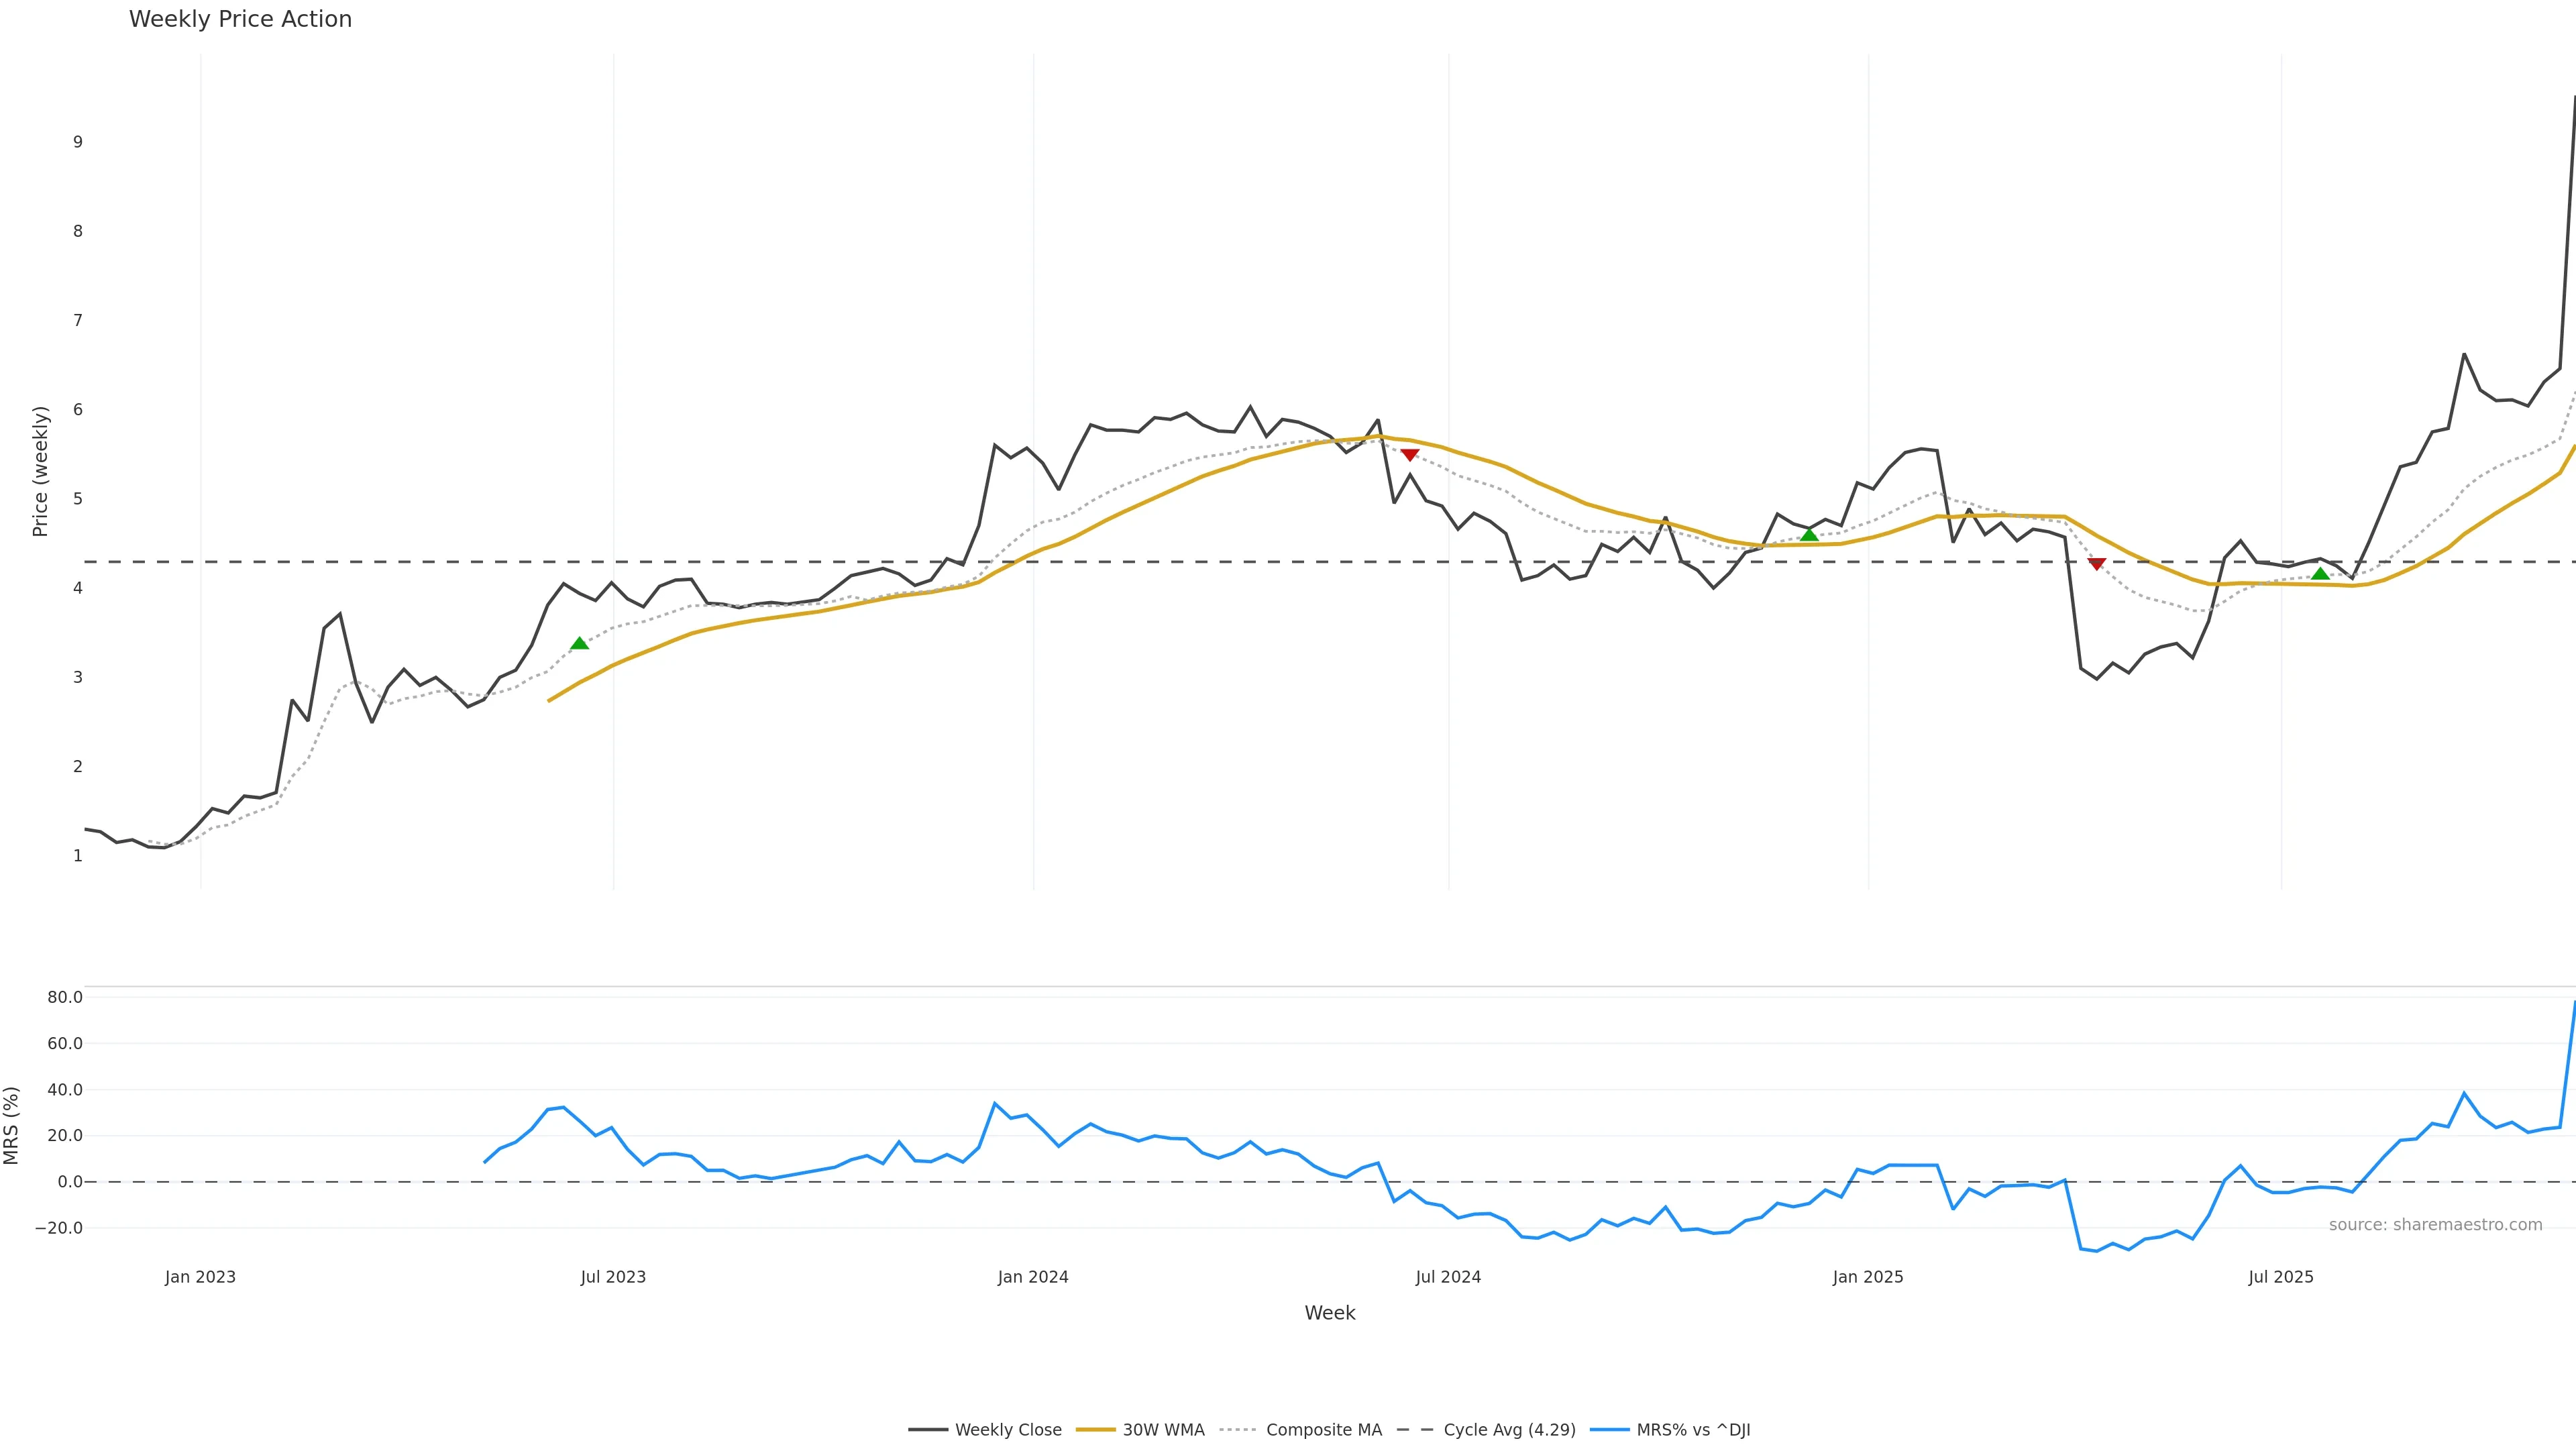Click the 9 tick on the price axis
The width and height of the screenshot is (2576, 1449).
point(78,142)
